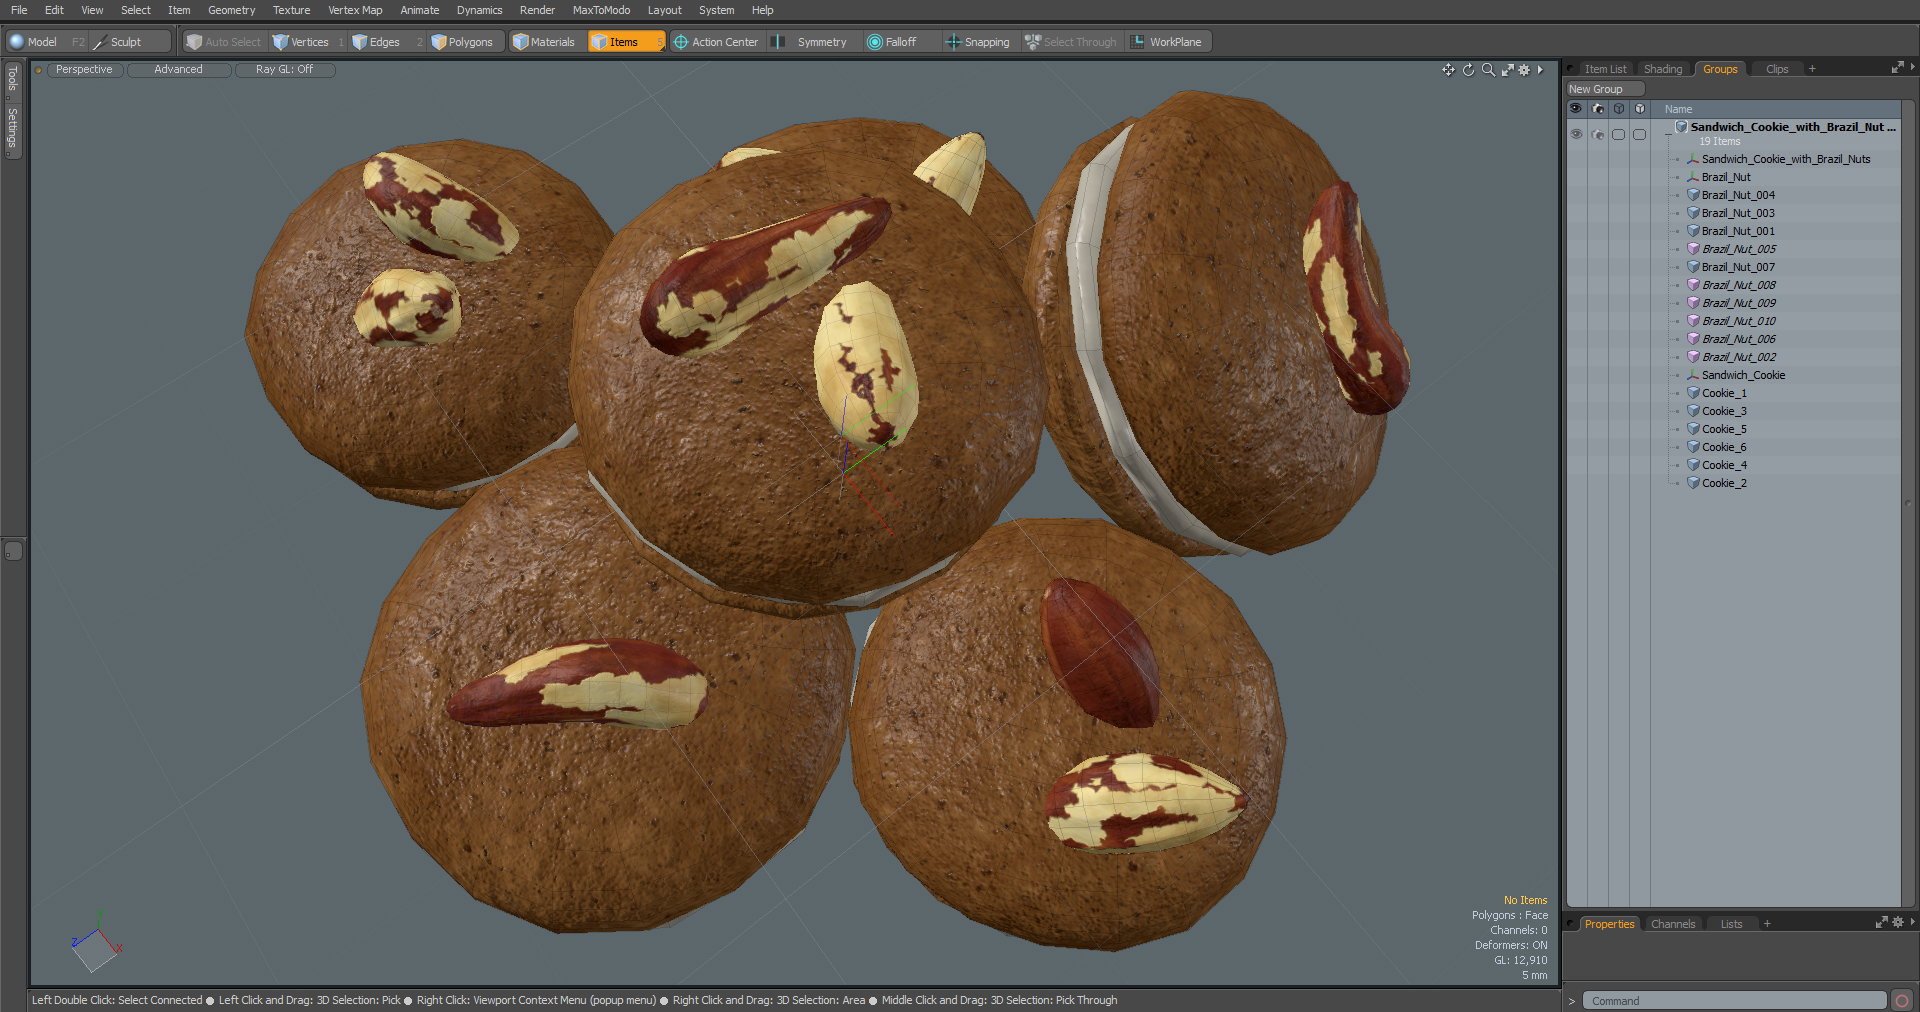Open the Advanced shading dropdown

[178, 70]
